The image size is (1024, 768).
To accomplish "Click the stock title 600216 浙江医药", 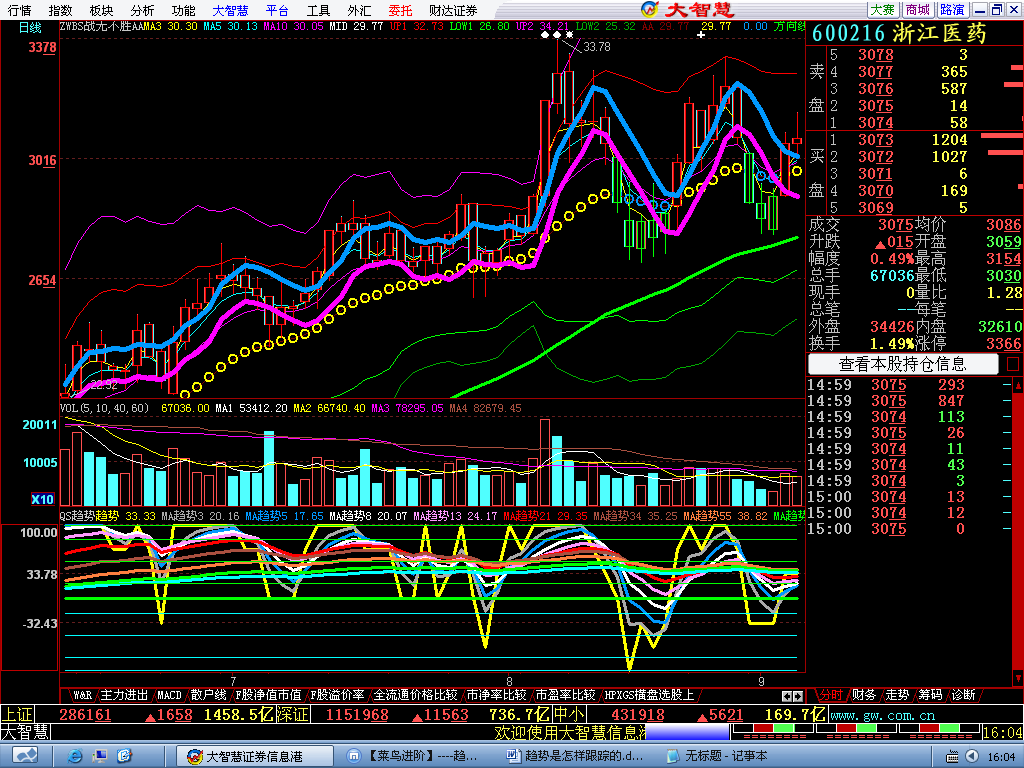I will (899, 34).
